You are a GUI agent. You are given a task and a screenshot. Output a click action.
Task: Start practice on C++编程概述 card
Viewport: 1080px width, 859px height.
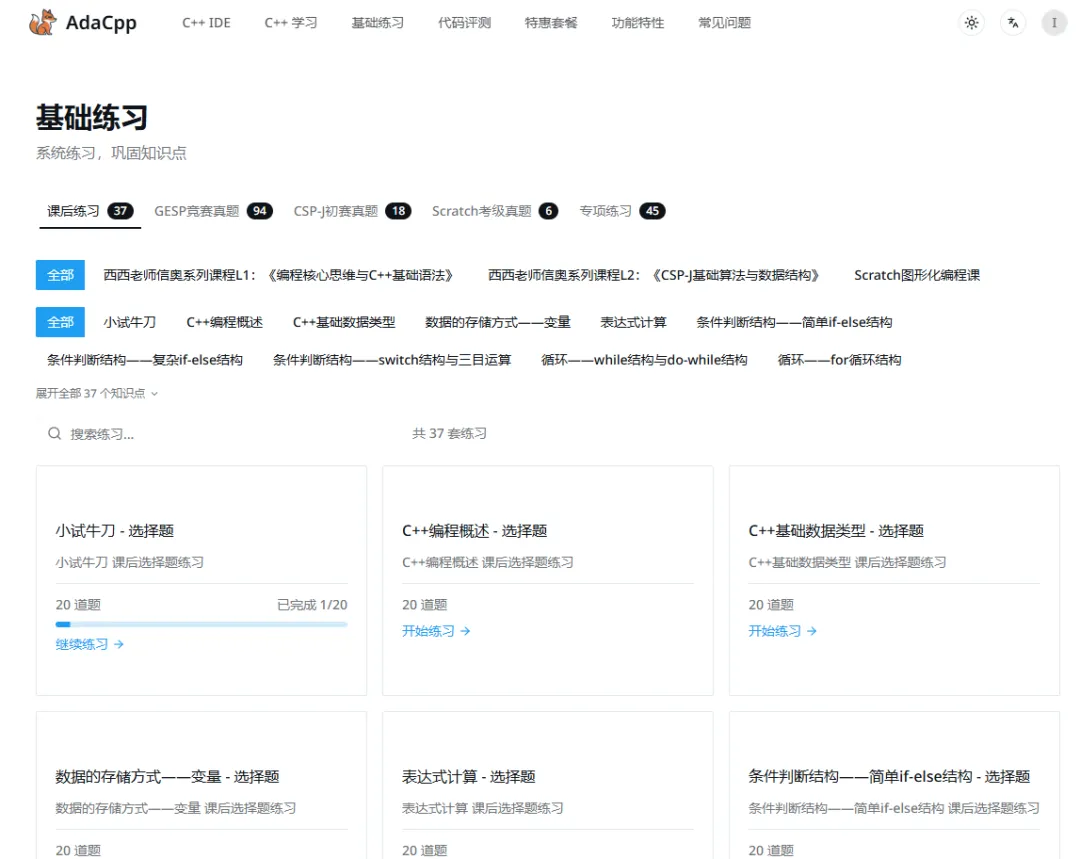click(x=436, y=631)
